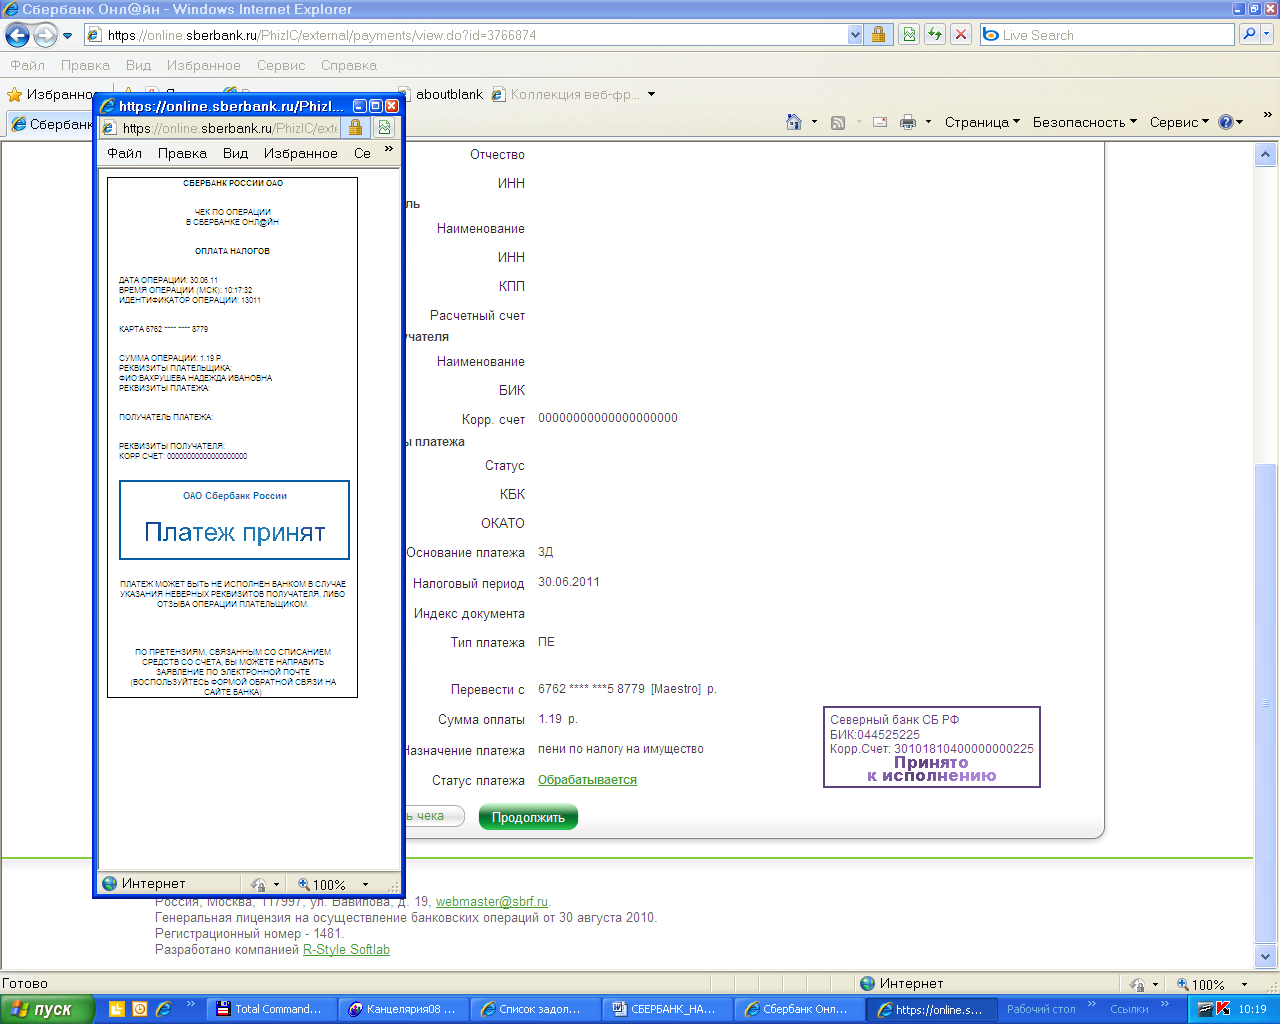Image resolution: width=1280 pixels, height=1024 pixels.
Task: Select the Сбербанк tab in the main window
Action: 50,124
